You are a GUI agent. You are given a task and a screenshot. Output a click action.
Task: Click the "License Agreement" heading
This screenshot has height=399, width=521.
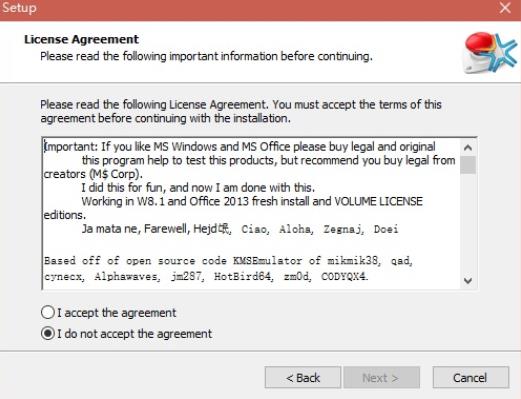click(x=81, y=39)
